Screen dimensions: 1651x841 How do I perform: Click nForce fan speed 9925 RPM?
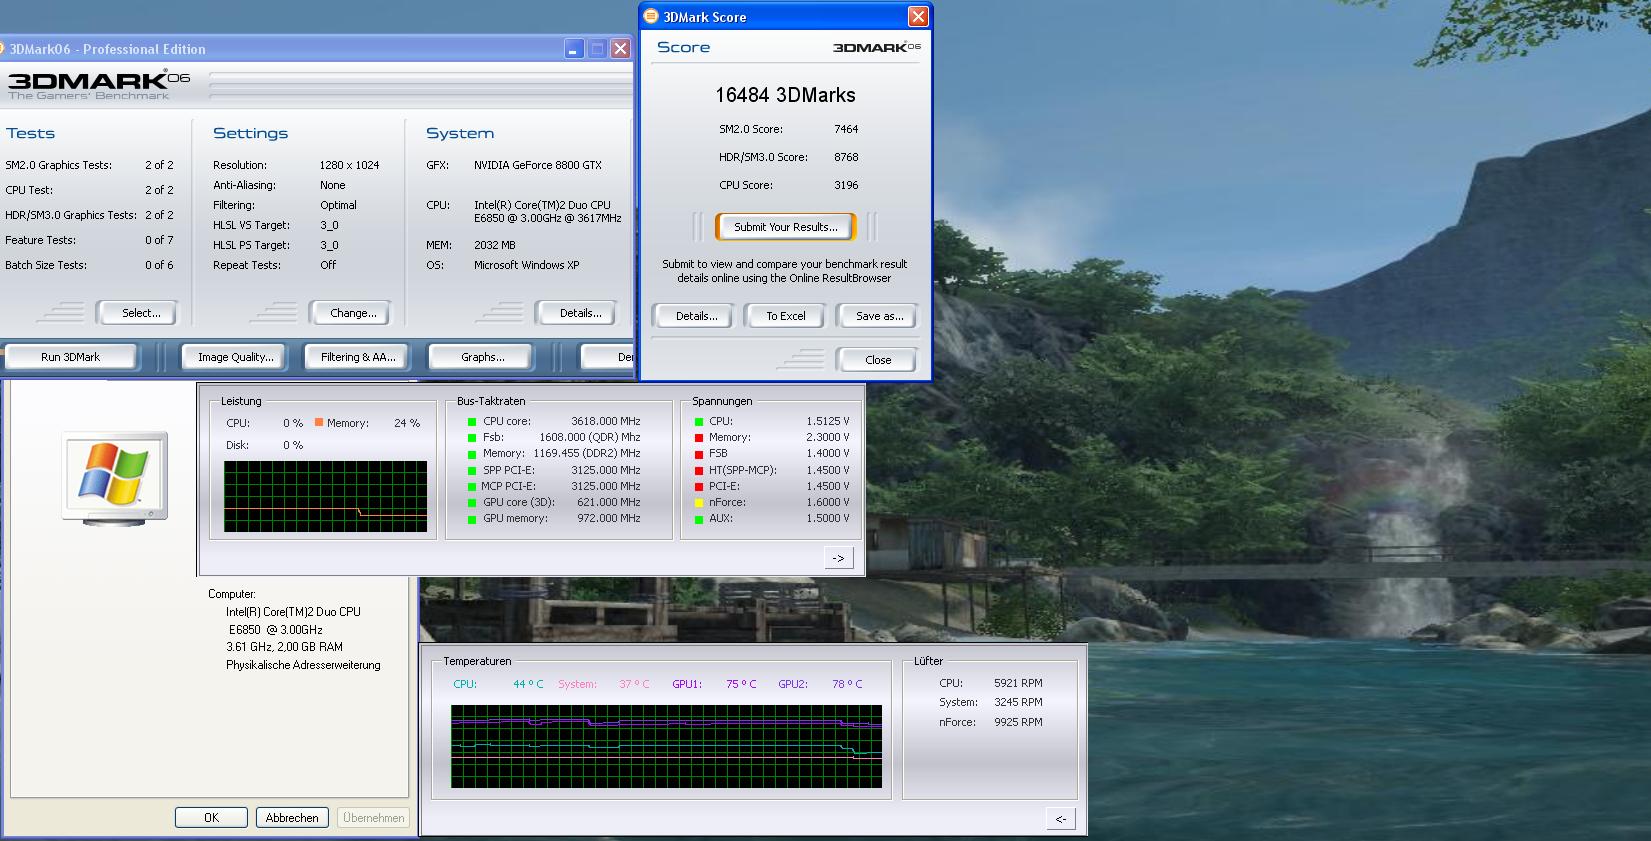[1018, 722]
